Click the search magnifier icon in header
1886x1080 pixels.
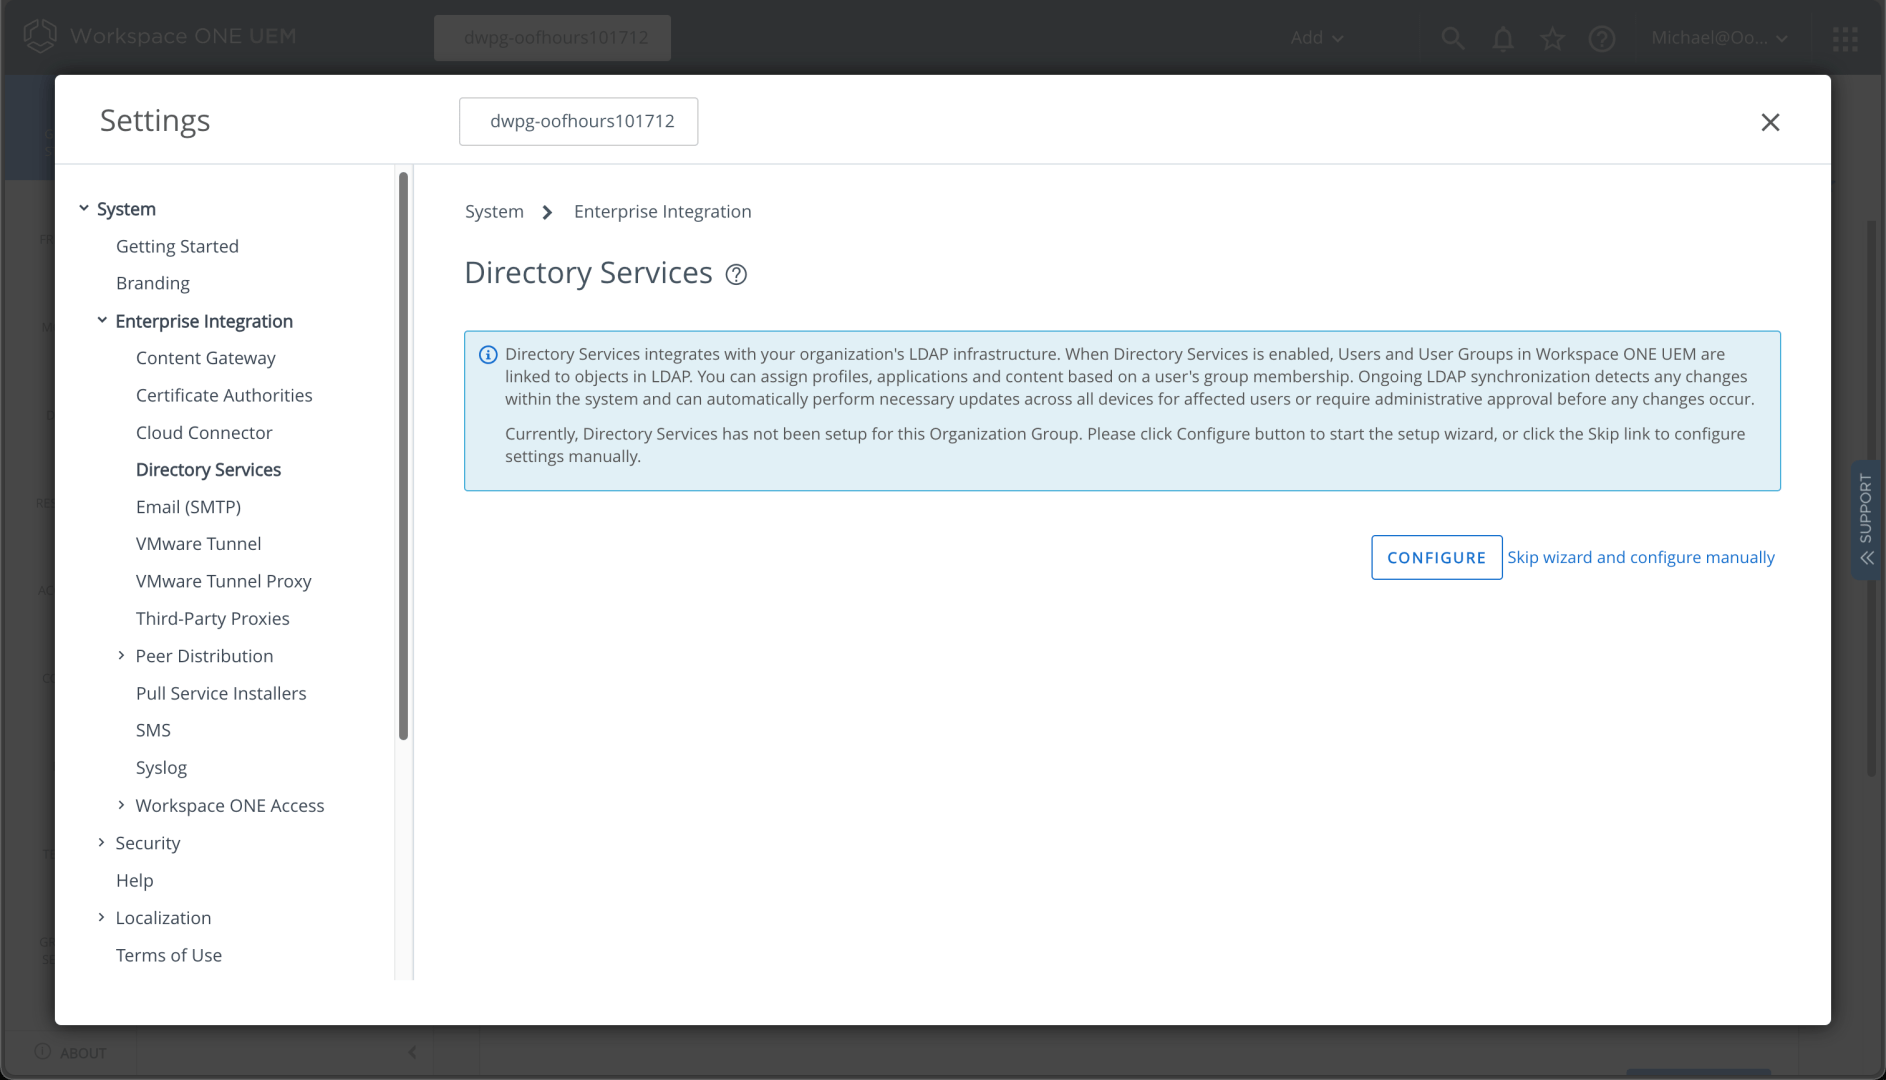pos(1452,38)
